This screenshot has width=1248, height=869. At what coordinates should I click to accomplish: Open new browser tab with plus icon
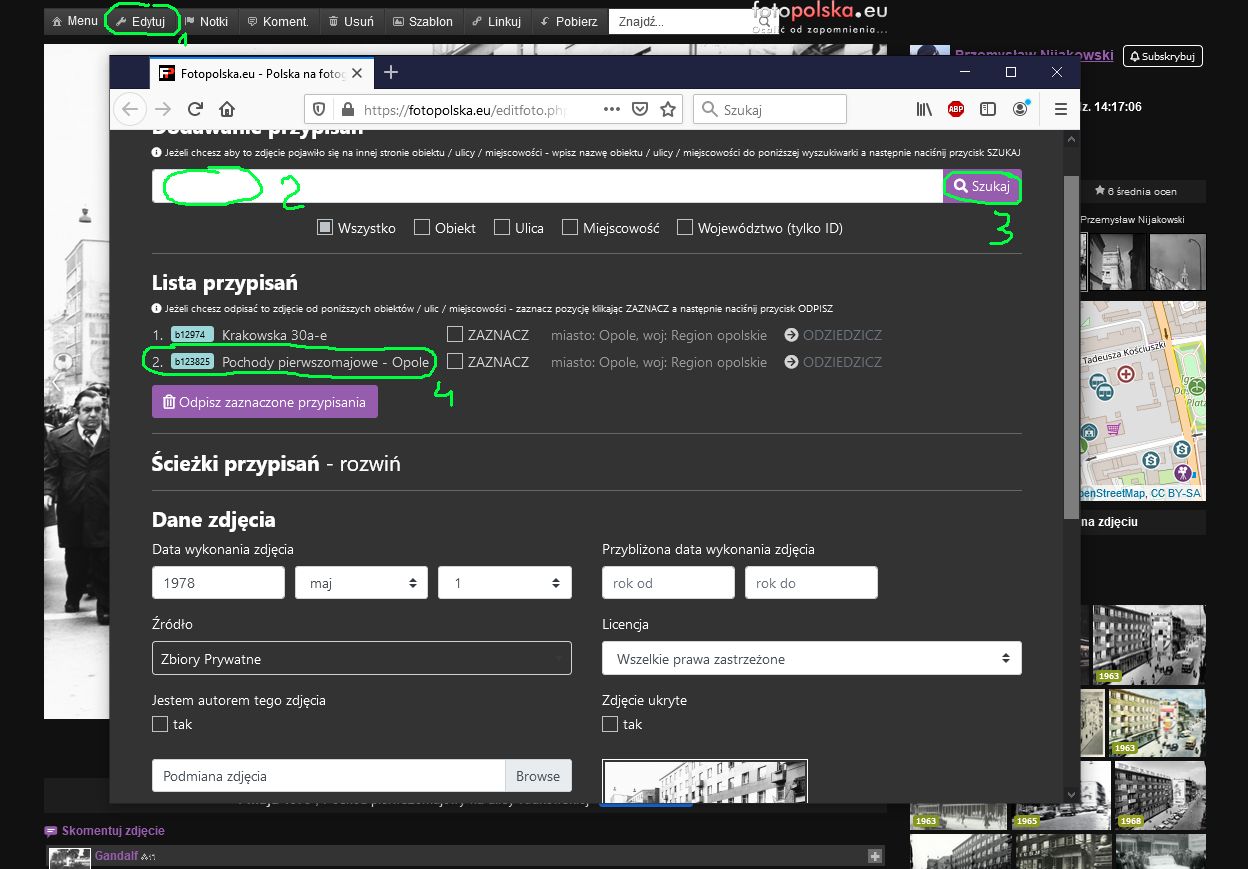coord(391,72)
